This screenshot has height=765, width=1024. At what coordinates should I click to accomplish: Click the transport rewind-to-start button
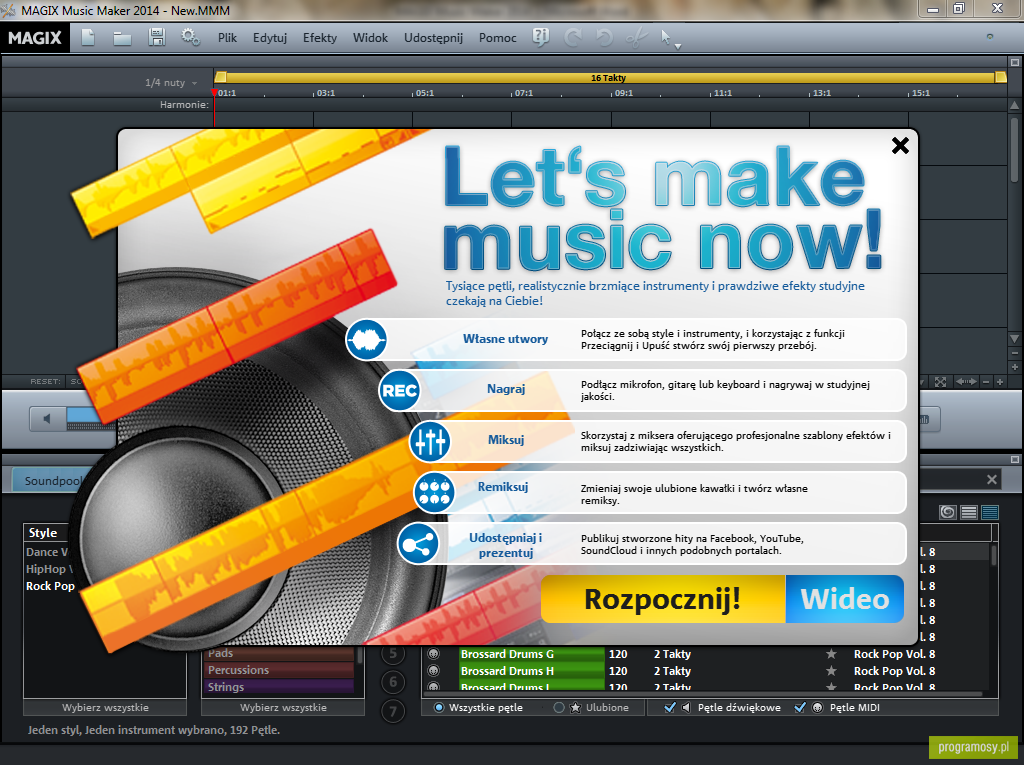click(47, 419)
